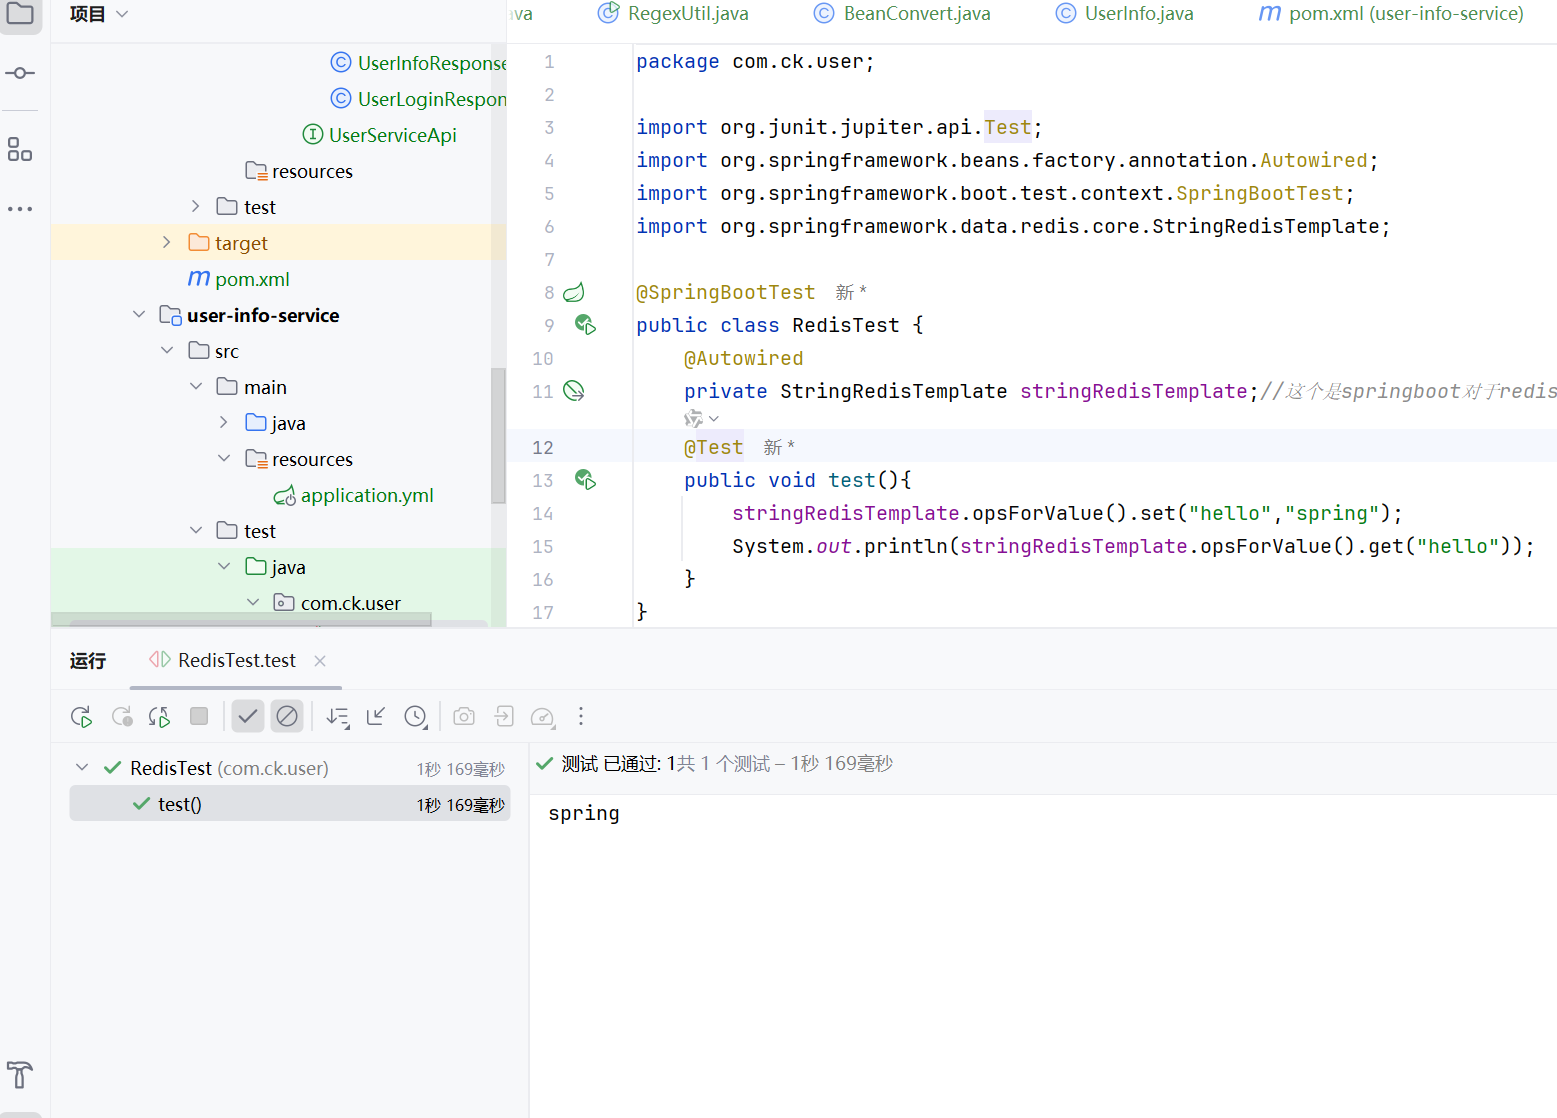Screen dimensions: 1557x1118
Task: Select the pom.xml file in the project tree
Action: 239,279
